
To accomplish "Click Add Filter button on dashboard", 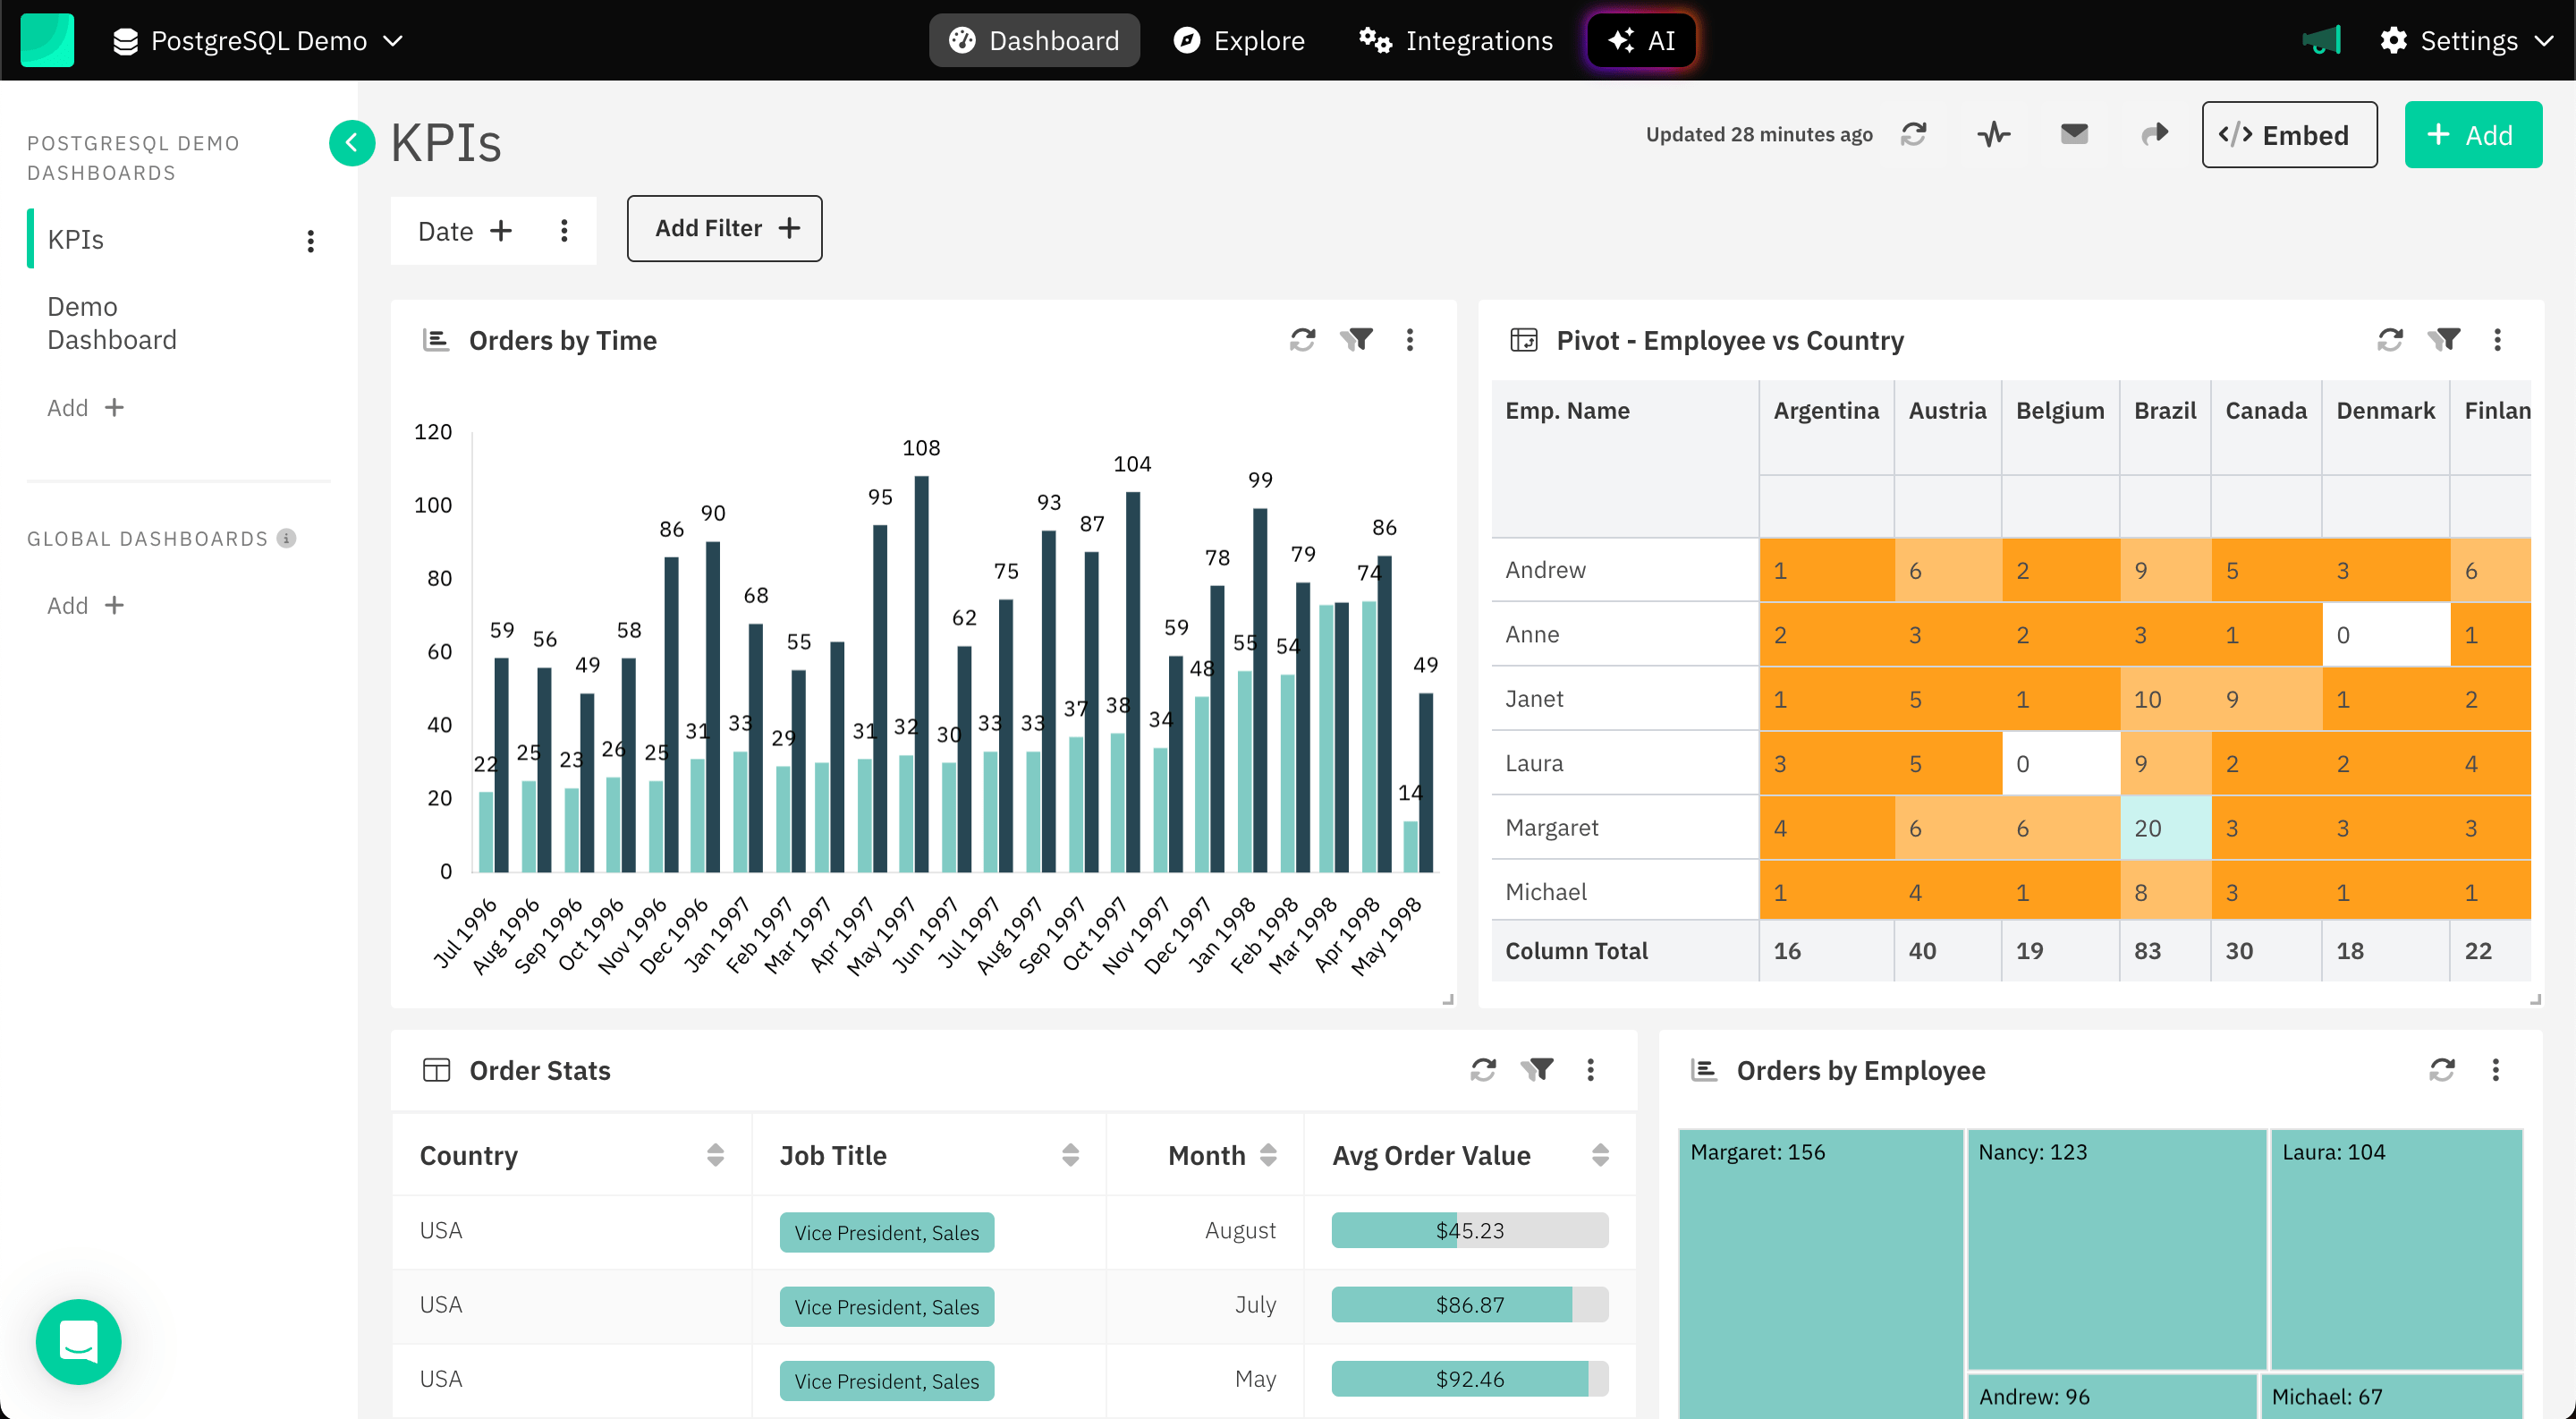I will point(724,227).
